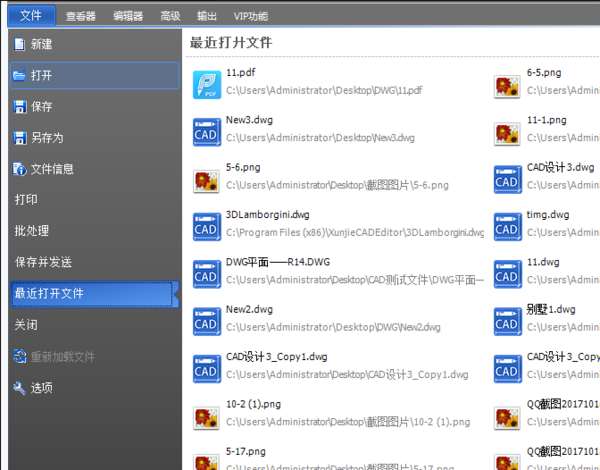The height and width of the screenshot is (470, 600).
Task: Click the 文件信息 info icon
Action: click(x=20, y=169)
